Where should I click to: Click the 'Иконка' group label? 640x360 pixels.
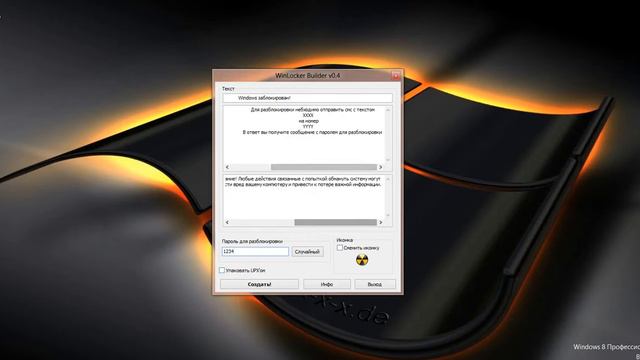pyautogui.click(x=344, y=240)
